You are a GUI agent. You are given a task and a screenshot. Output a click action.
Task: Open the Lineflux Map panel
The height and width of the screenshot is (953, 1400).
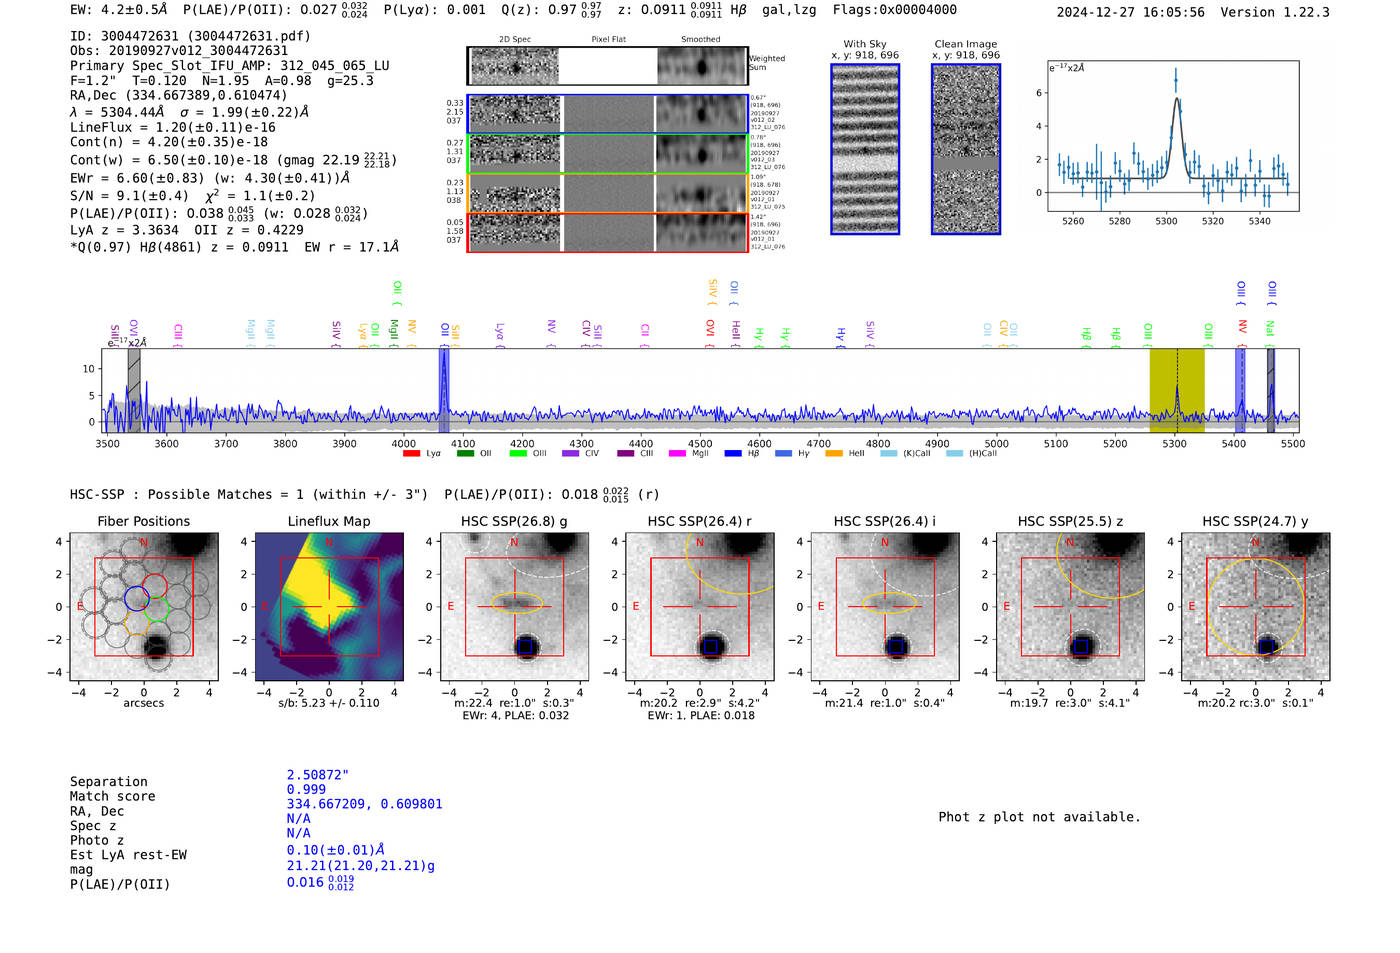(329, 607)
